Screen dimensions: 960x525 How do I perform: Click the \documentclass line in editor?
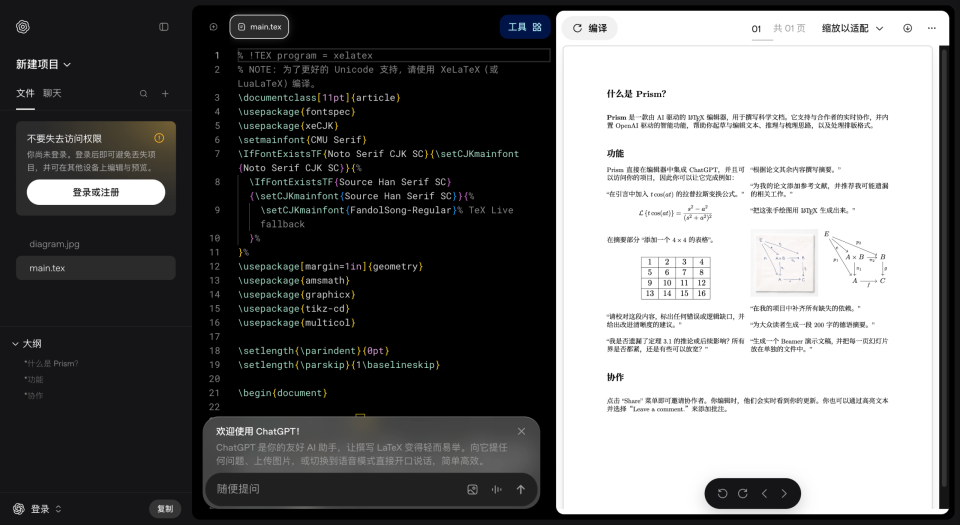(x=319, y=97)
